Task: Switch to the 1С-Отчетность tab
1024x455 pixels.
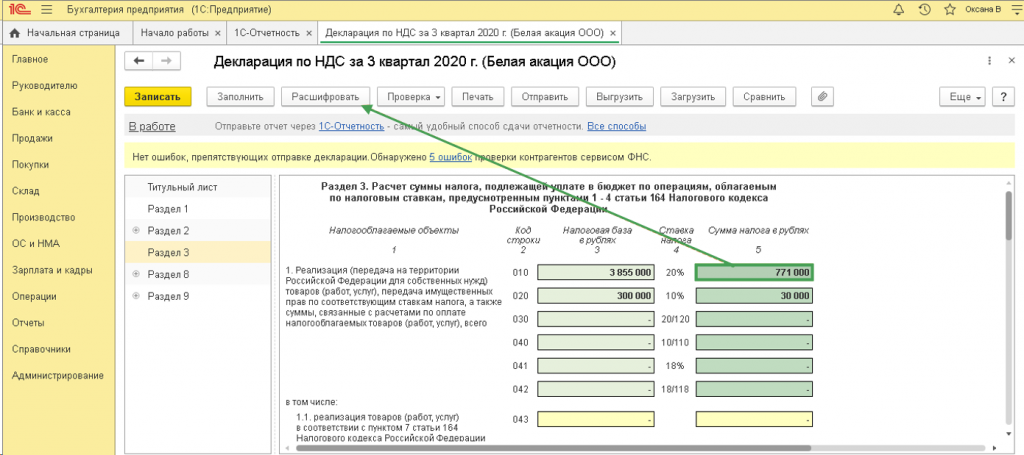Action: [x=266, y=33]
